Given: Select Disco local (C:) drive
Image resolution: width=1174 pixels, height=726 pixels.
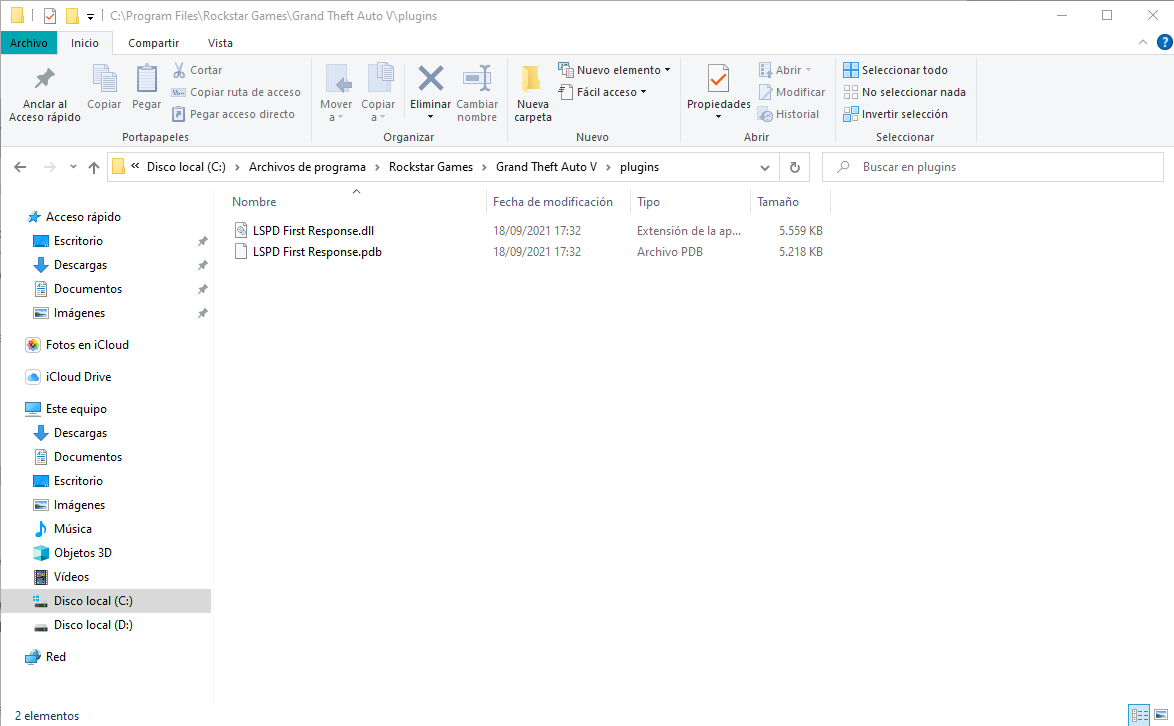Looking at the screenshot, I should click(x=93, y=601).
